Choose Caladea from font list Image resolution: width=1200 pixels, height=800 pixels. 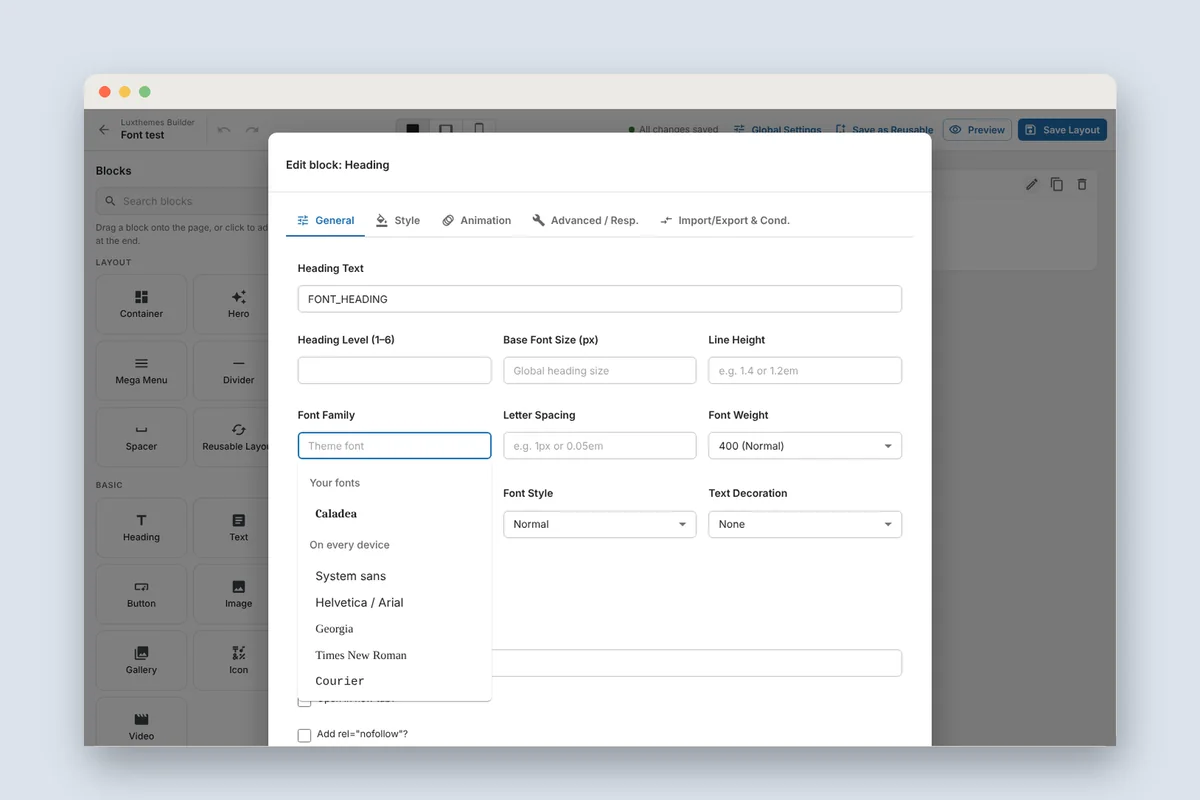(x=395, y=514)
